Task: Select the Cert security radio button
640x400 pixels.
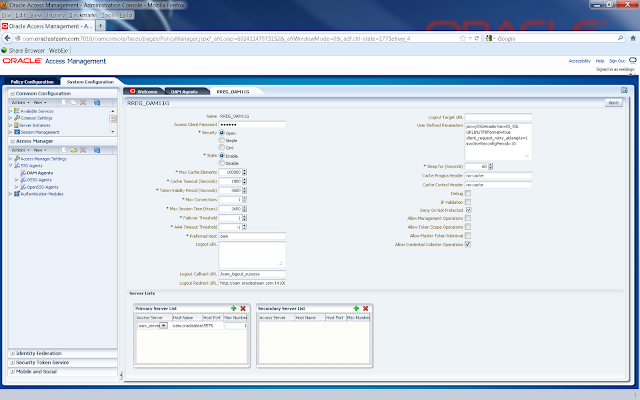Action: click(x=222, y=147)
